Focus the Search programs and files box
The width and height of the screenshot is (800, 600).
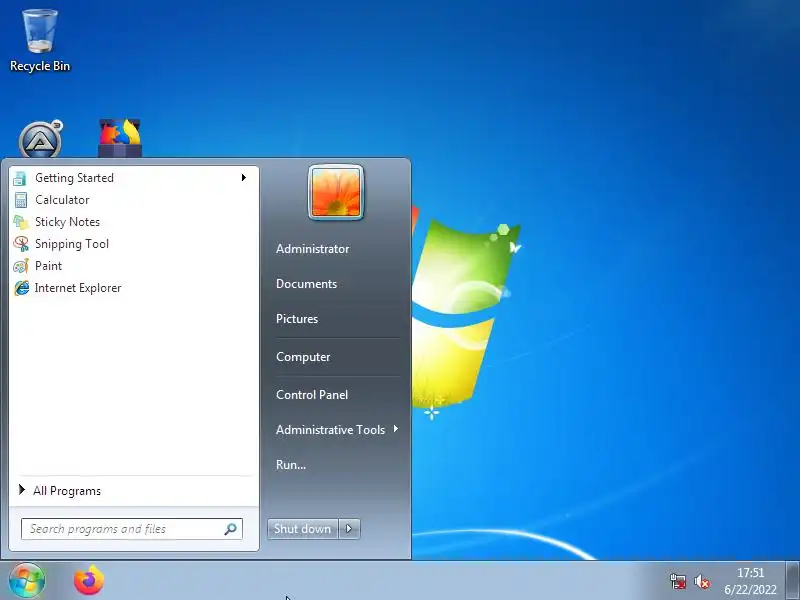coord(132,529)
